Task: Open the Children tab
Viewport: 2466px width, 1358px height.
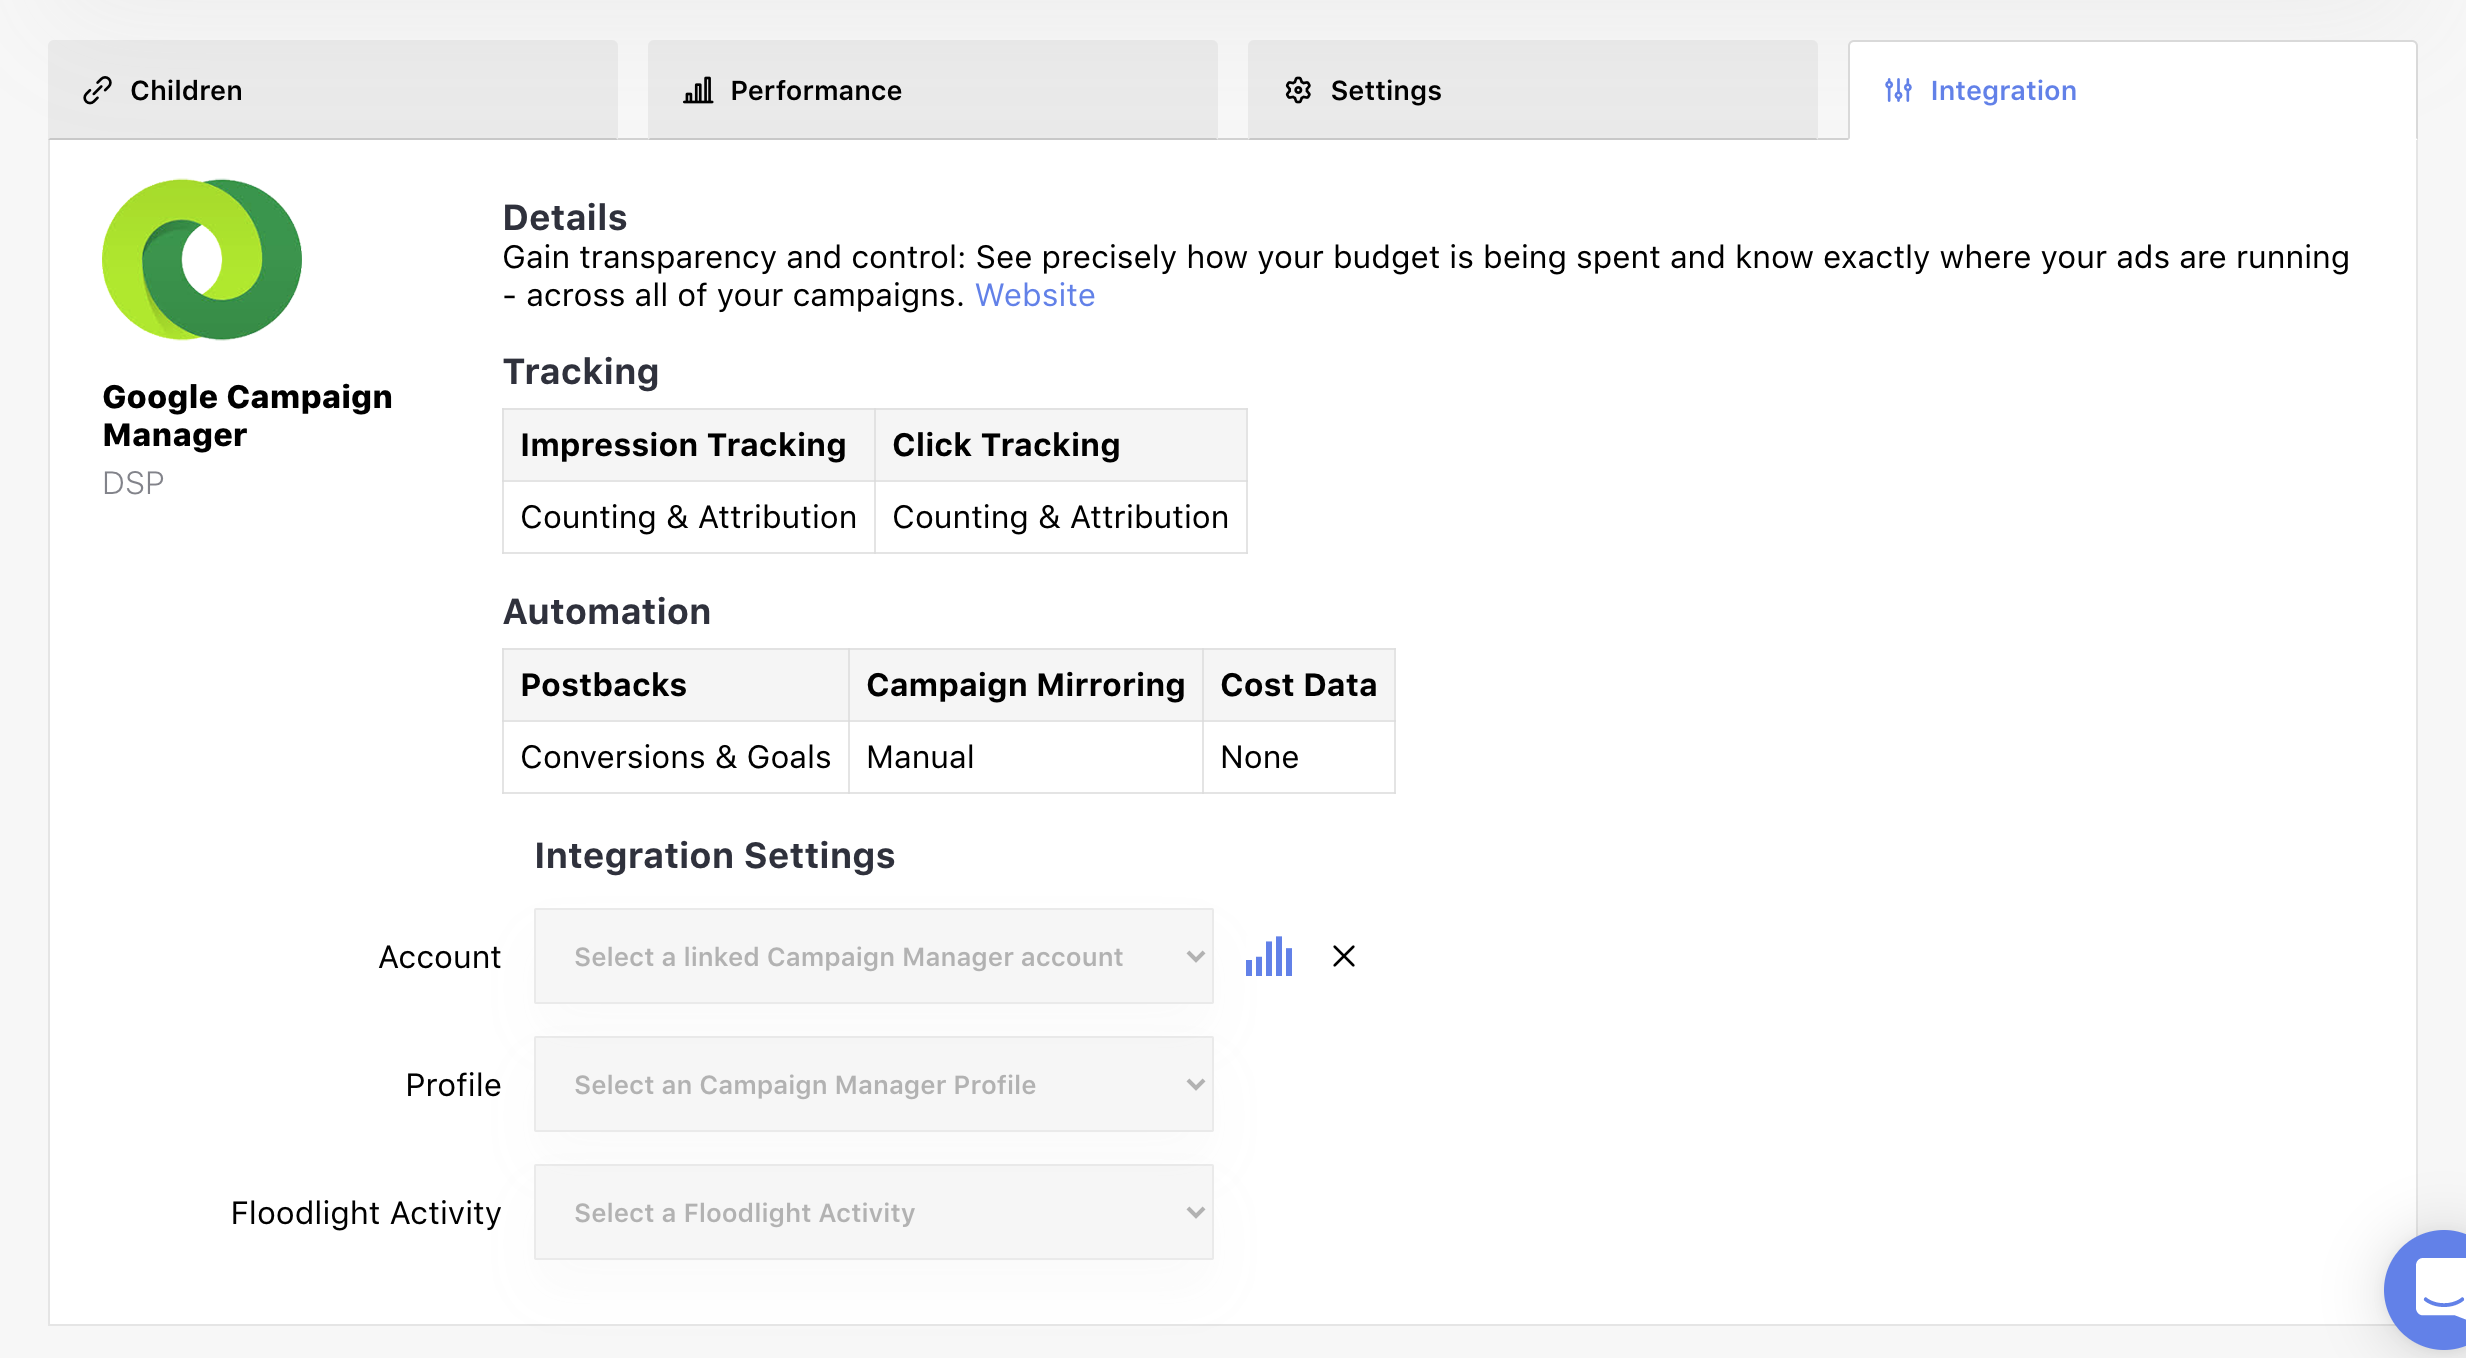Action: [x=333, y=90]
